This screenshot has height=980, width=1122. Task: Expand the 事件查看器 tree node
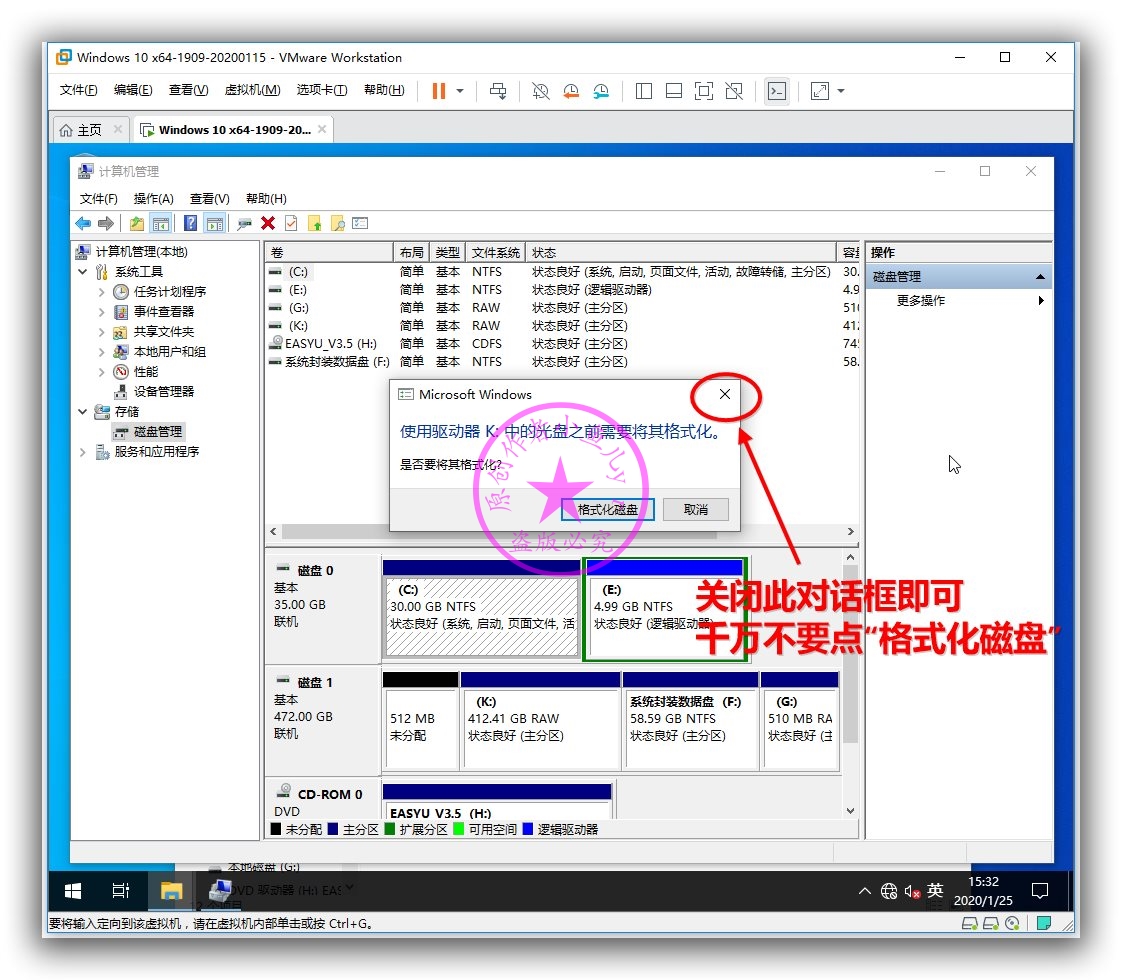click(102, 312)
